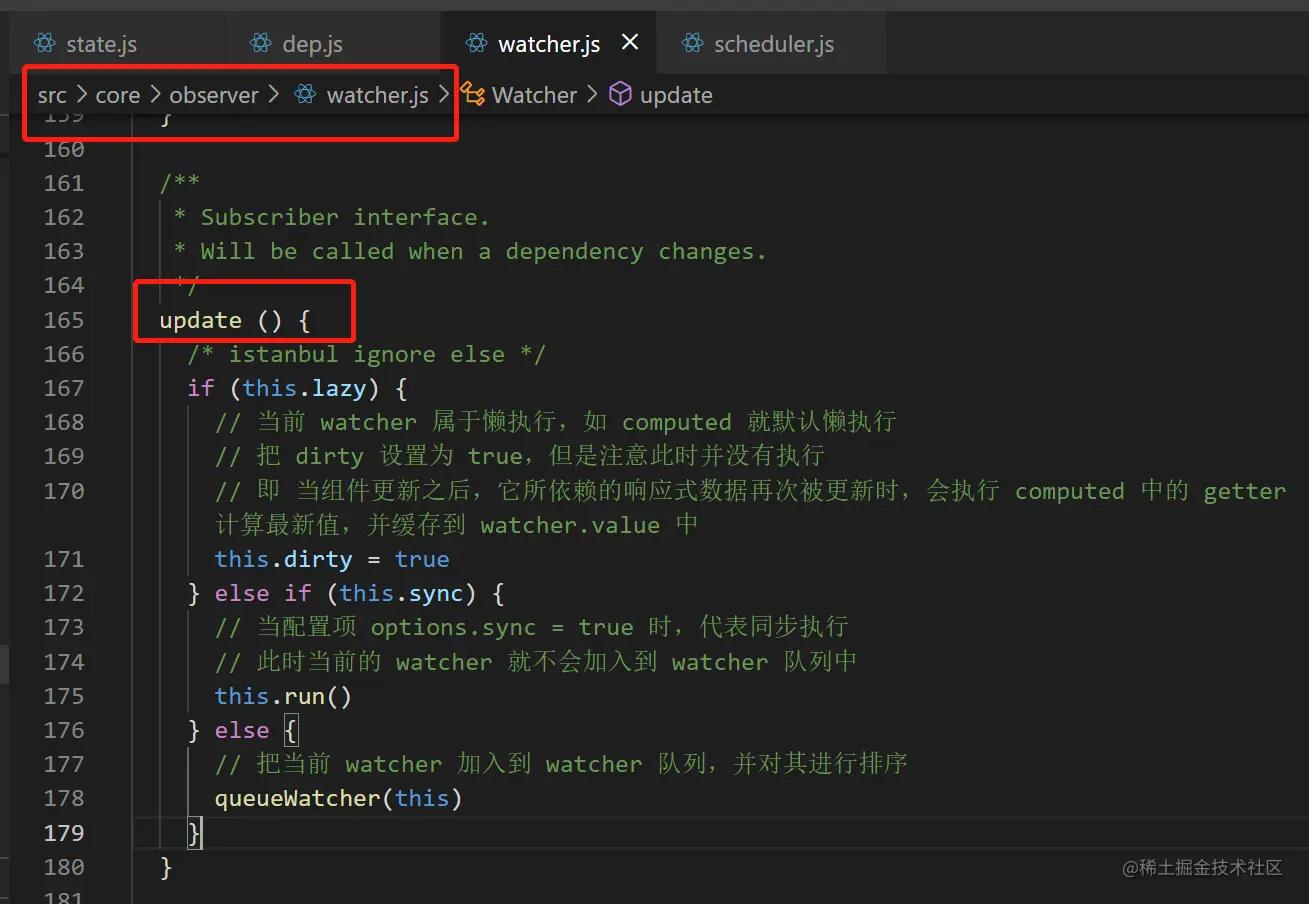Click line number 167 in the gutter
This screenshot has height=904, width=1309.
(x=64, y=388)
